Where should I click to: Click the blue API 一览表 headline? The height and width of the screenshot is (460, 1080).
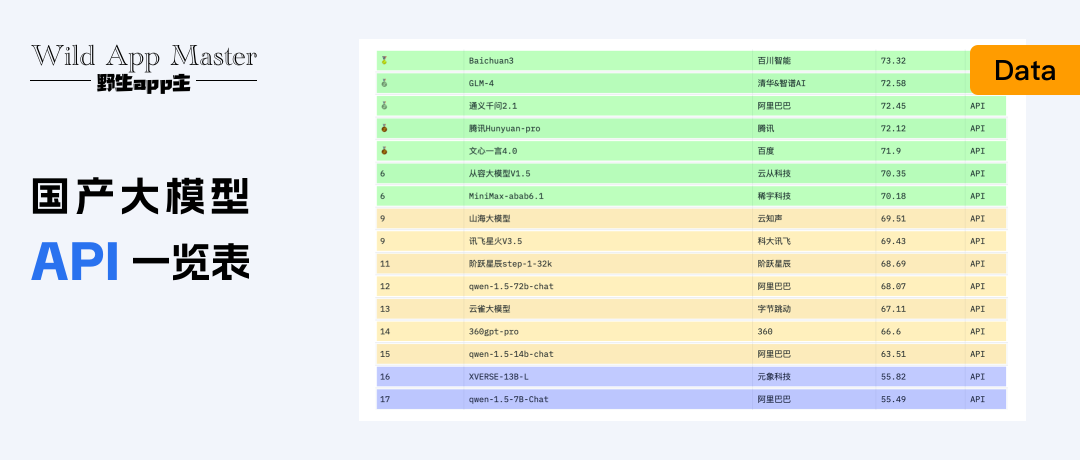pos(141,262)
